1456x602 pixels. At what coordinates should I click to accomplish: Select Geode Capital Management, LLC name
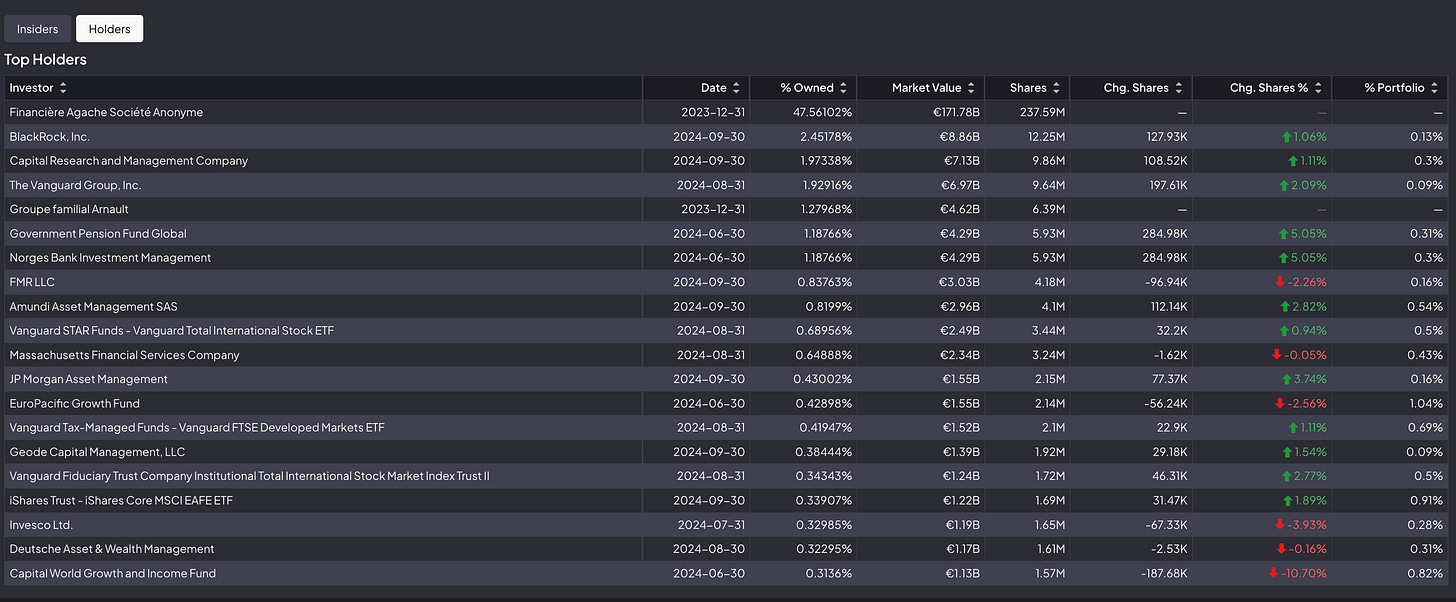click(98, 452)
